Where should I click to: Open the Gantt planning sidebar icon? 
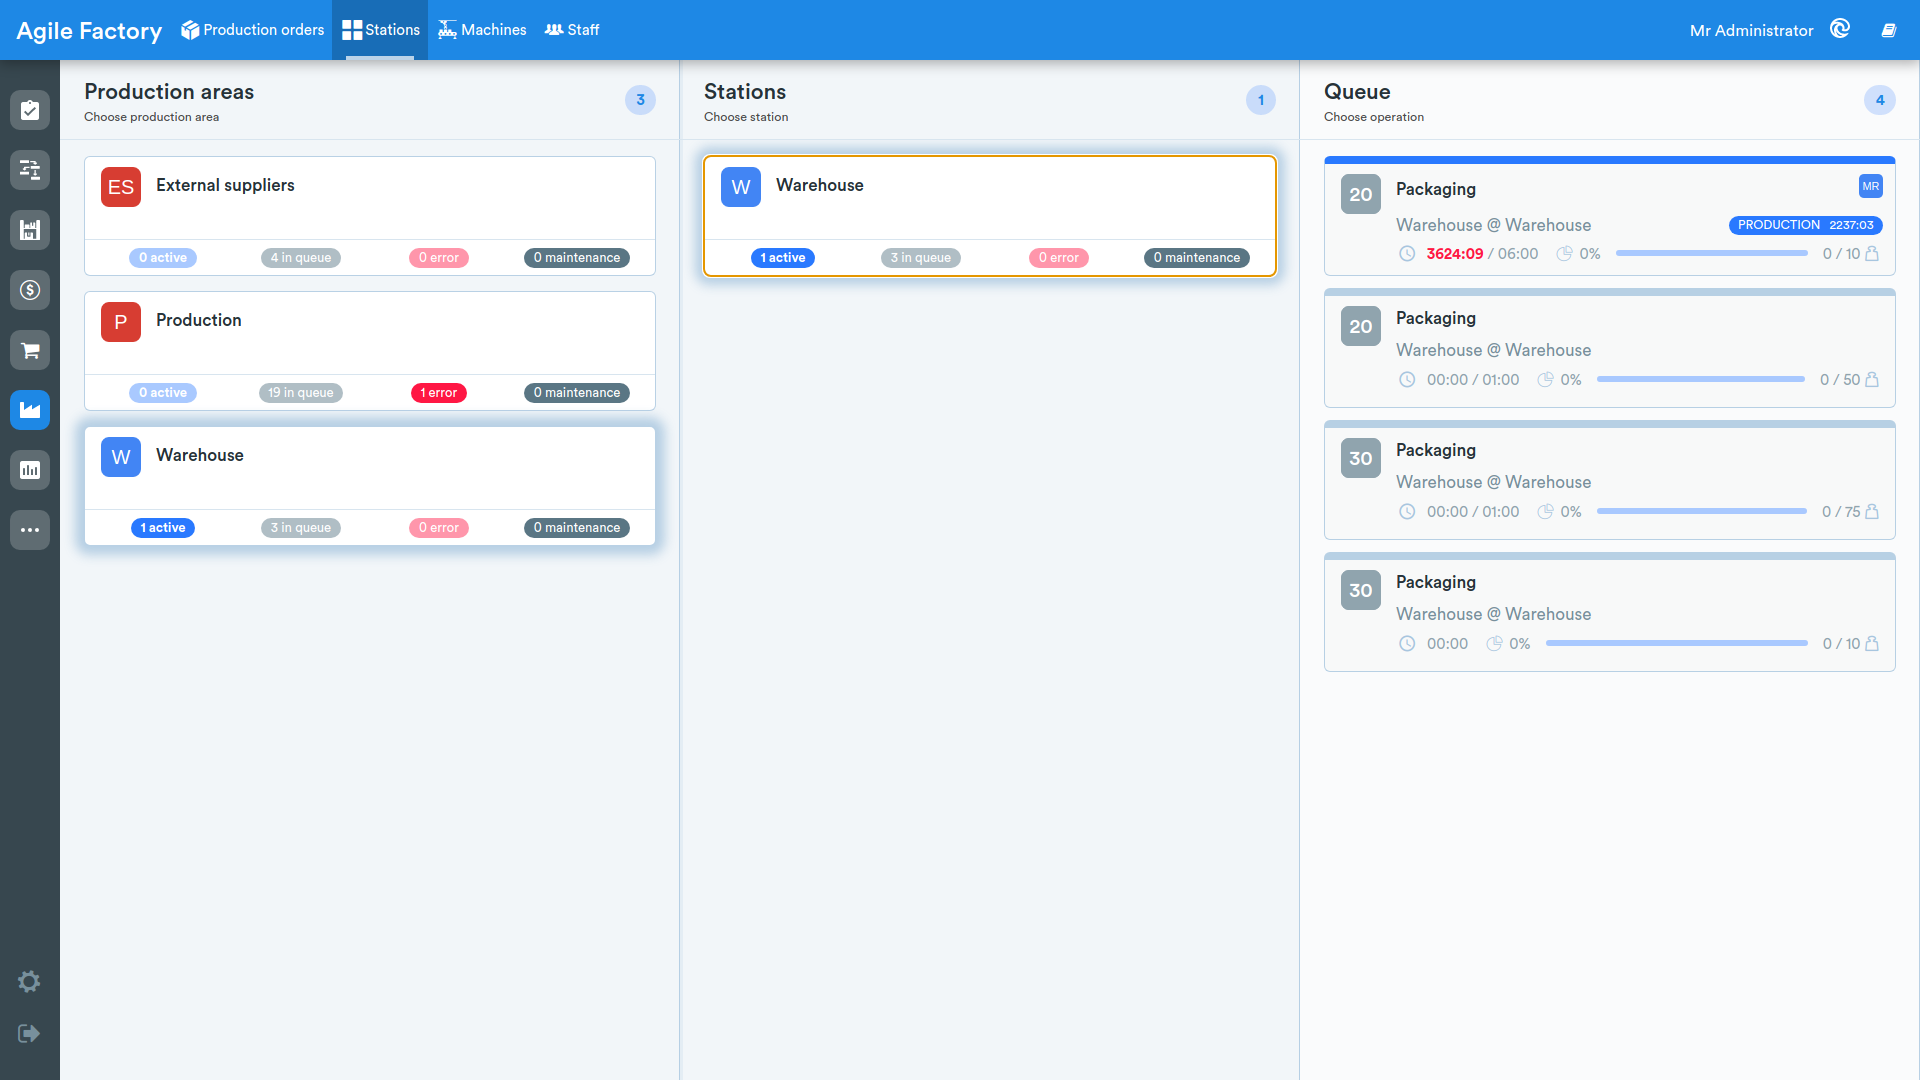pyautogui.click(x=30, y=170)
